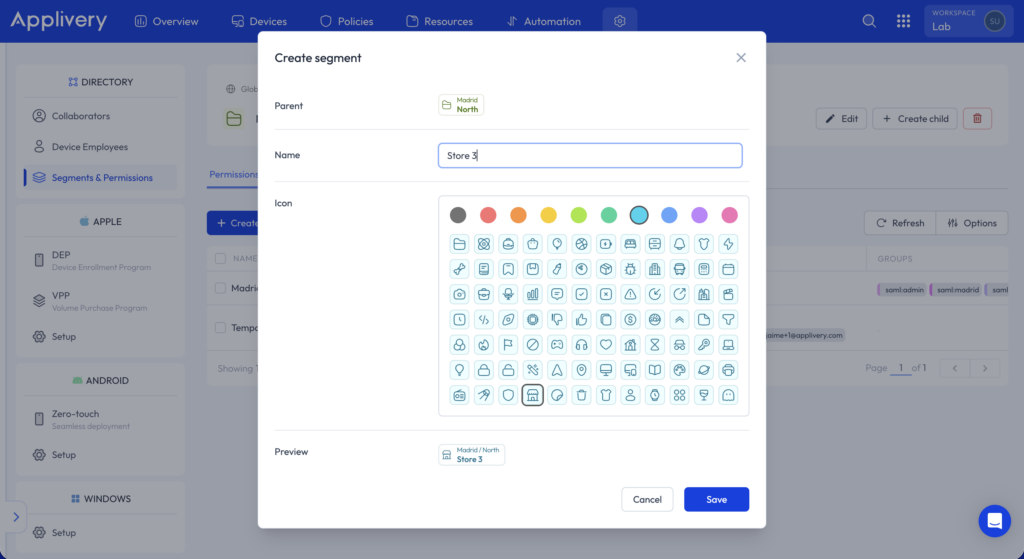Tick the NAME header checkbox in the table
Image resolution: width=1024 pixels, height=559 pixels.
point(220,259)
